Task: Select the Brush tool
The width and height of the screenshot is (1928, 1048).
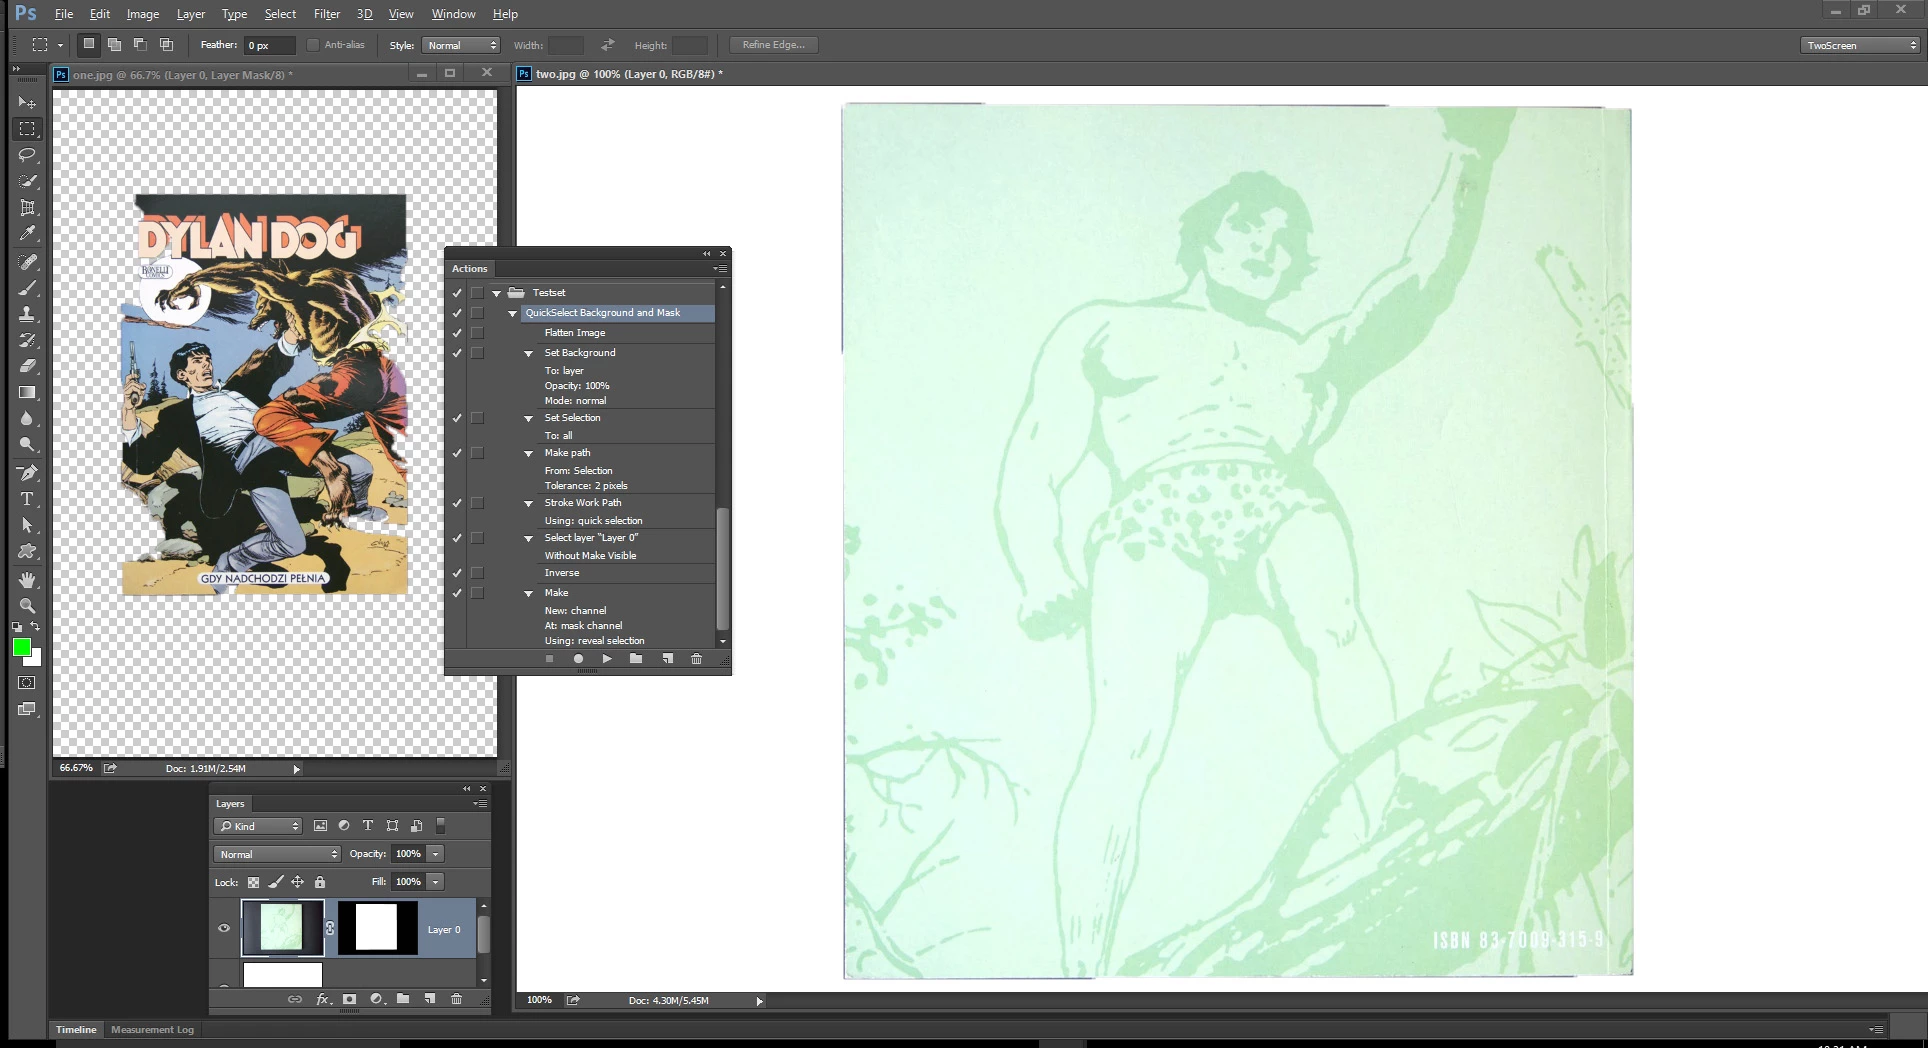Action: pyautogui.click(x=27, y=288)
